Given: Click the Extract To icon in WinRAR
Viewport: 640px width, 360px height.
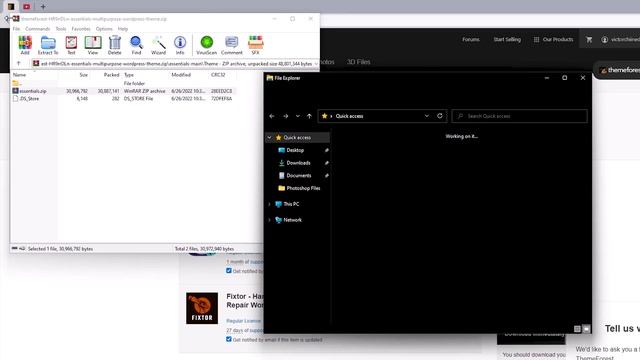Looking at the screenshot, I should pos(48,45).
